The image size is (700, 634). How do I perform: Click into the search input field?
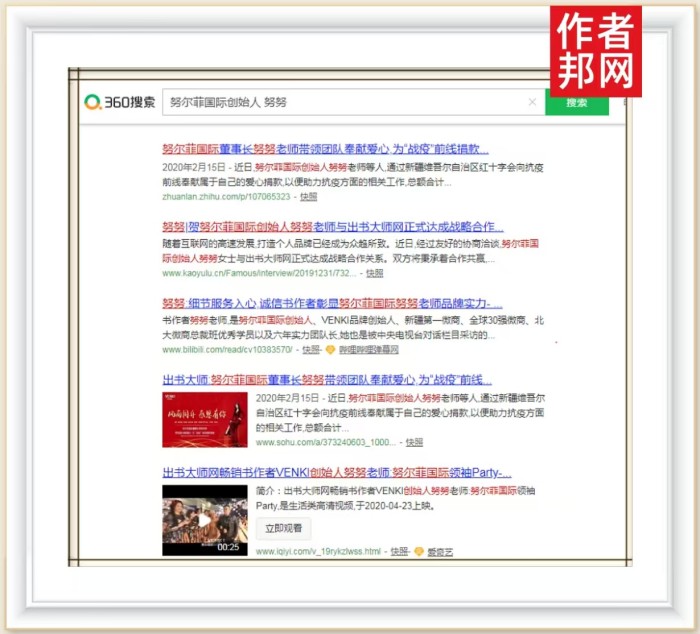340,102
